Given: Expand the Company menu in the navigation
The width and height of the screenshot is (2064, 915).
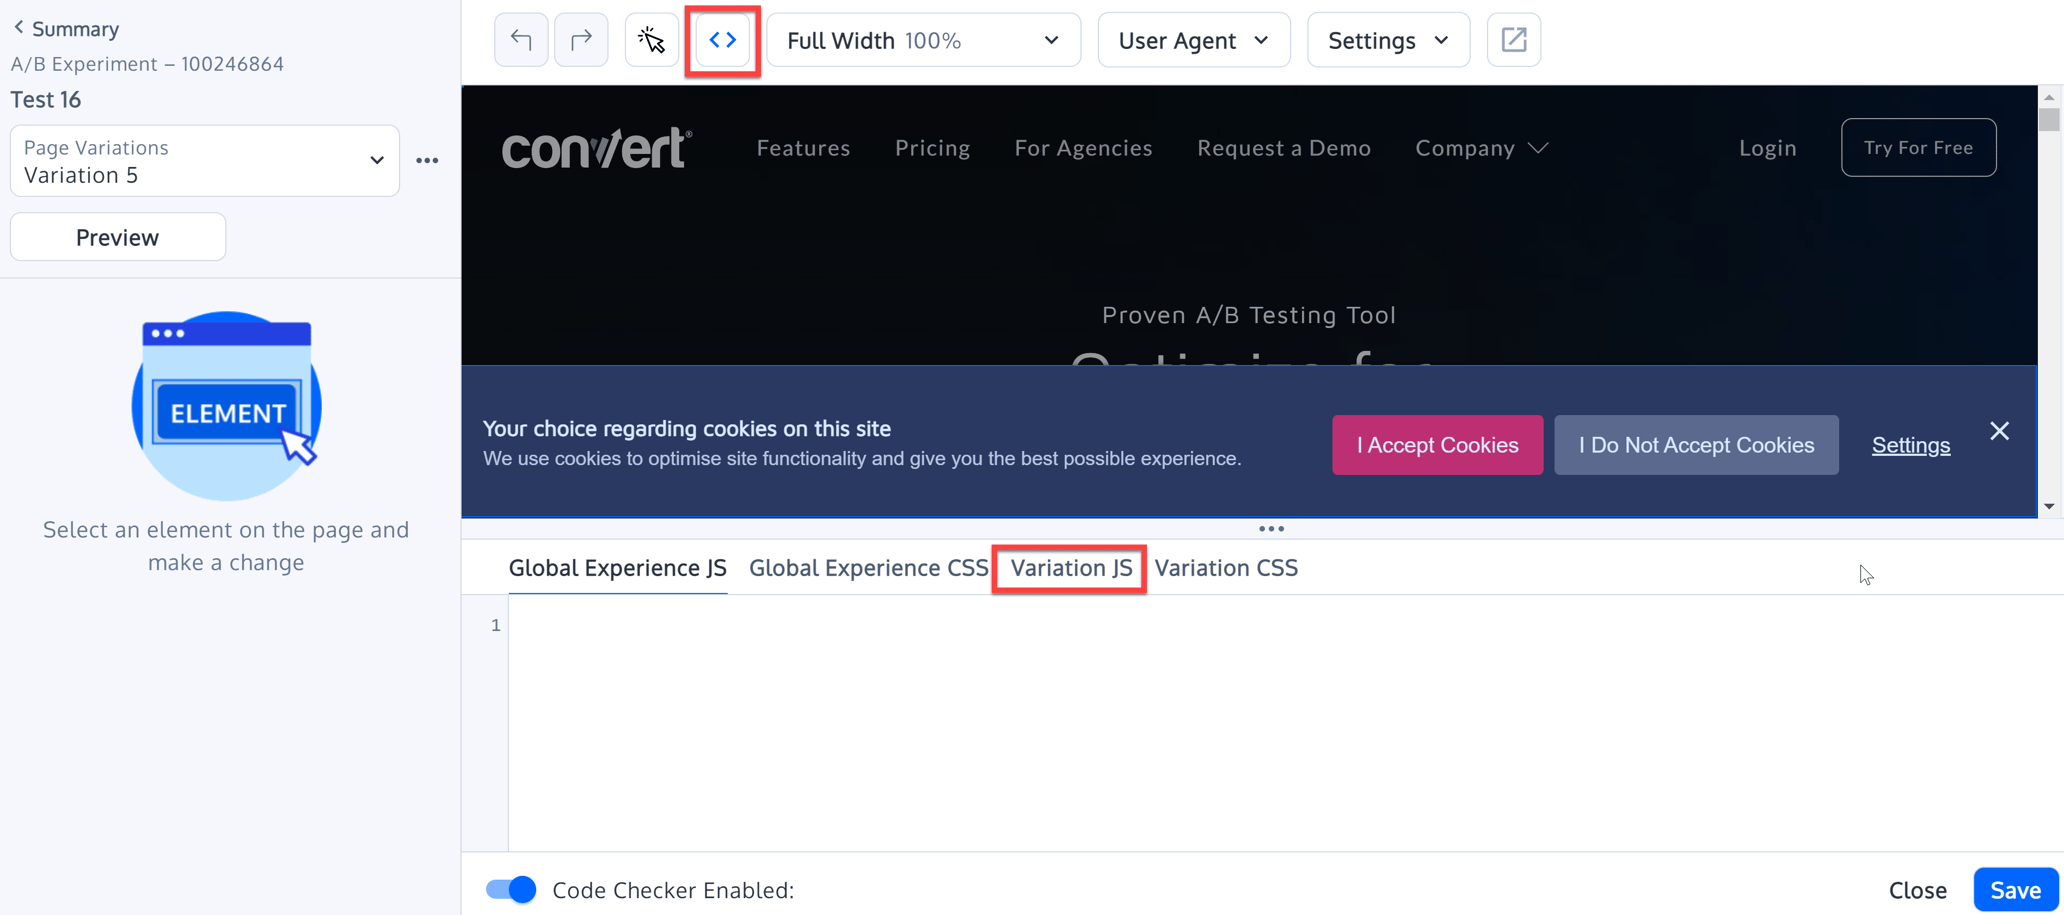Looking at the screenshot, I should 1481,147.
